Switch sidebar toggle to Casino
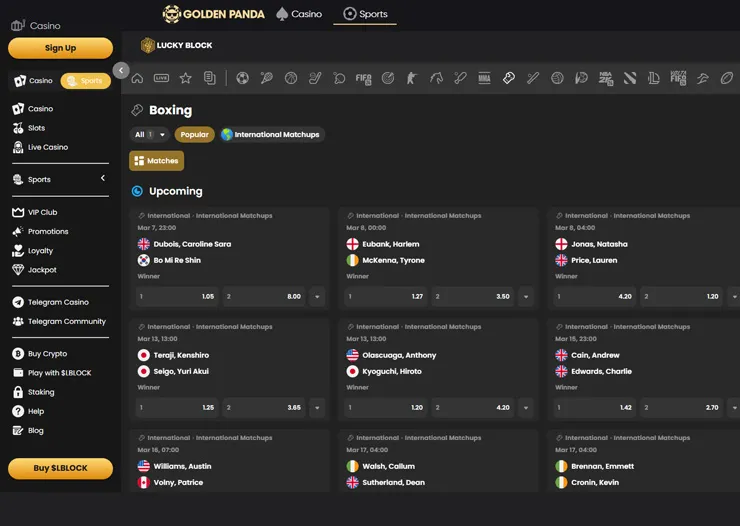Image resolution: width=740 pixels, height=526 pixels. click(33, 81)
